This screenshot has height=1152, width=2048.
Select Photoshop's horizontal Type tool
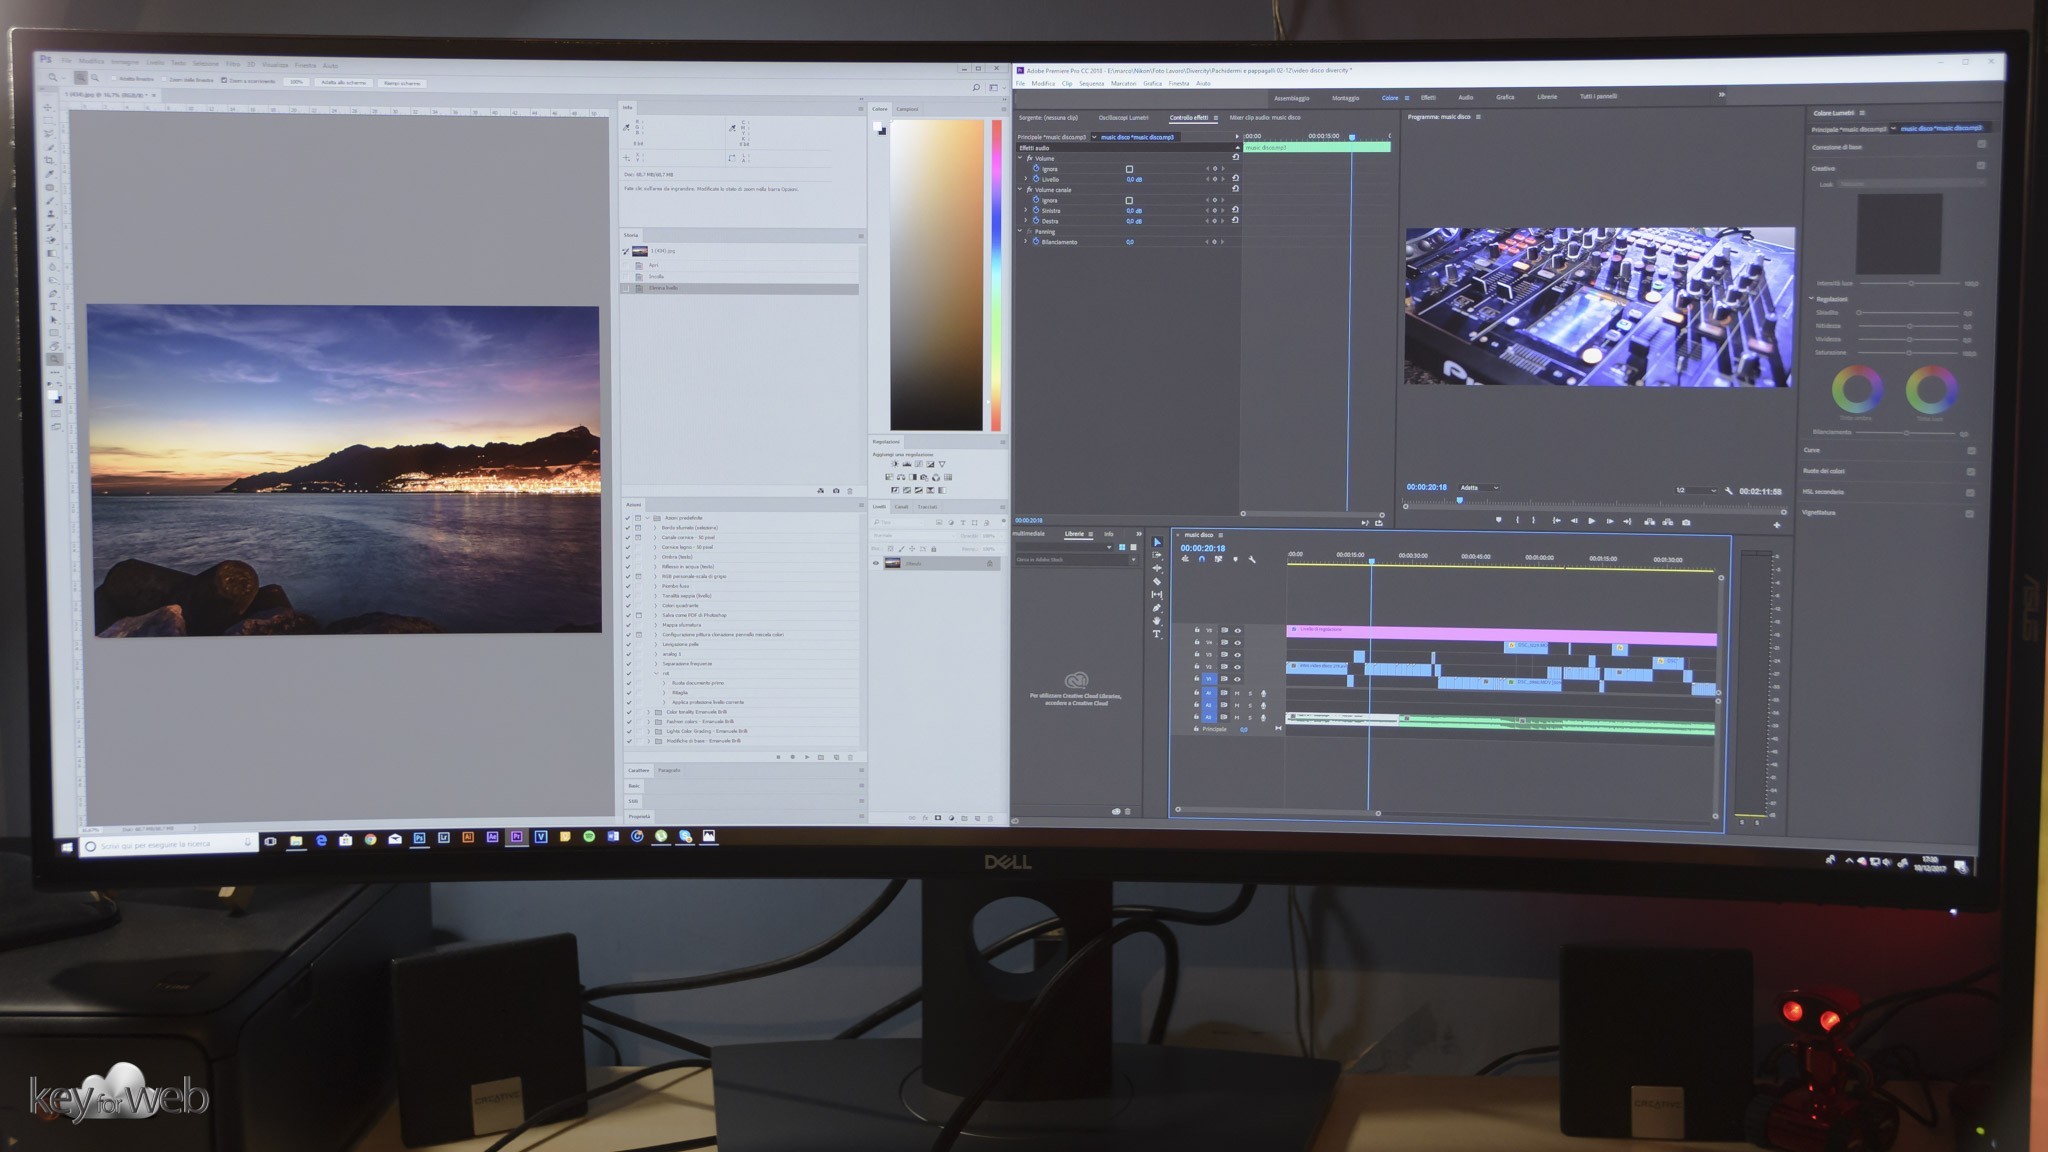53,307
